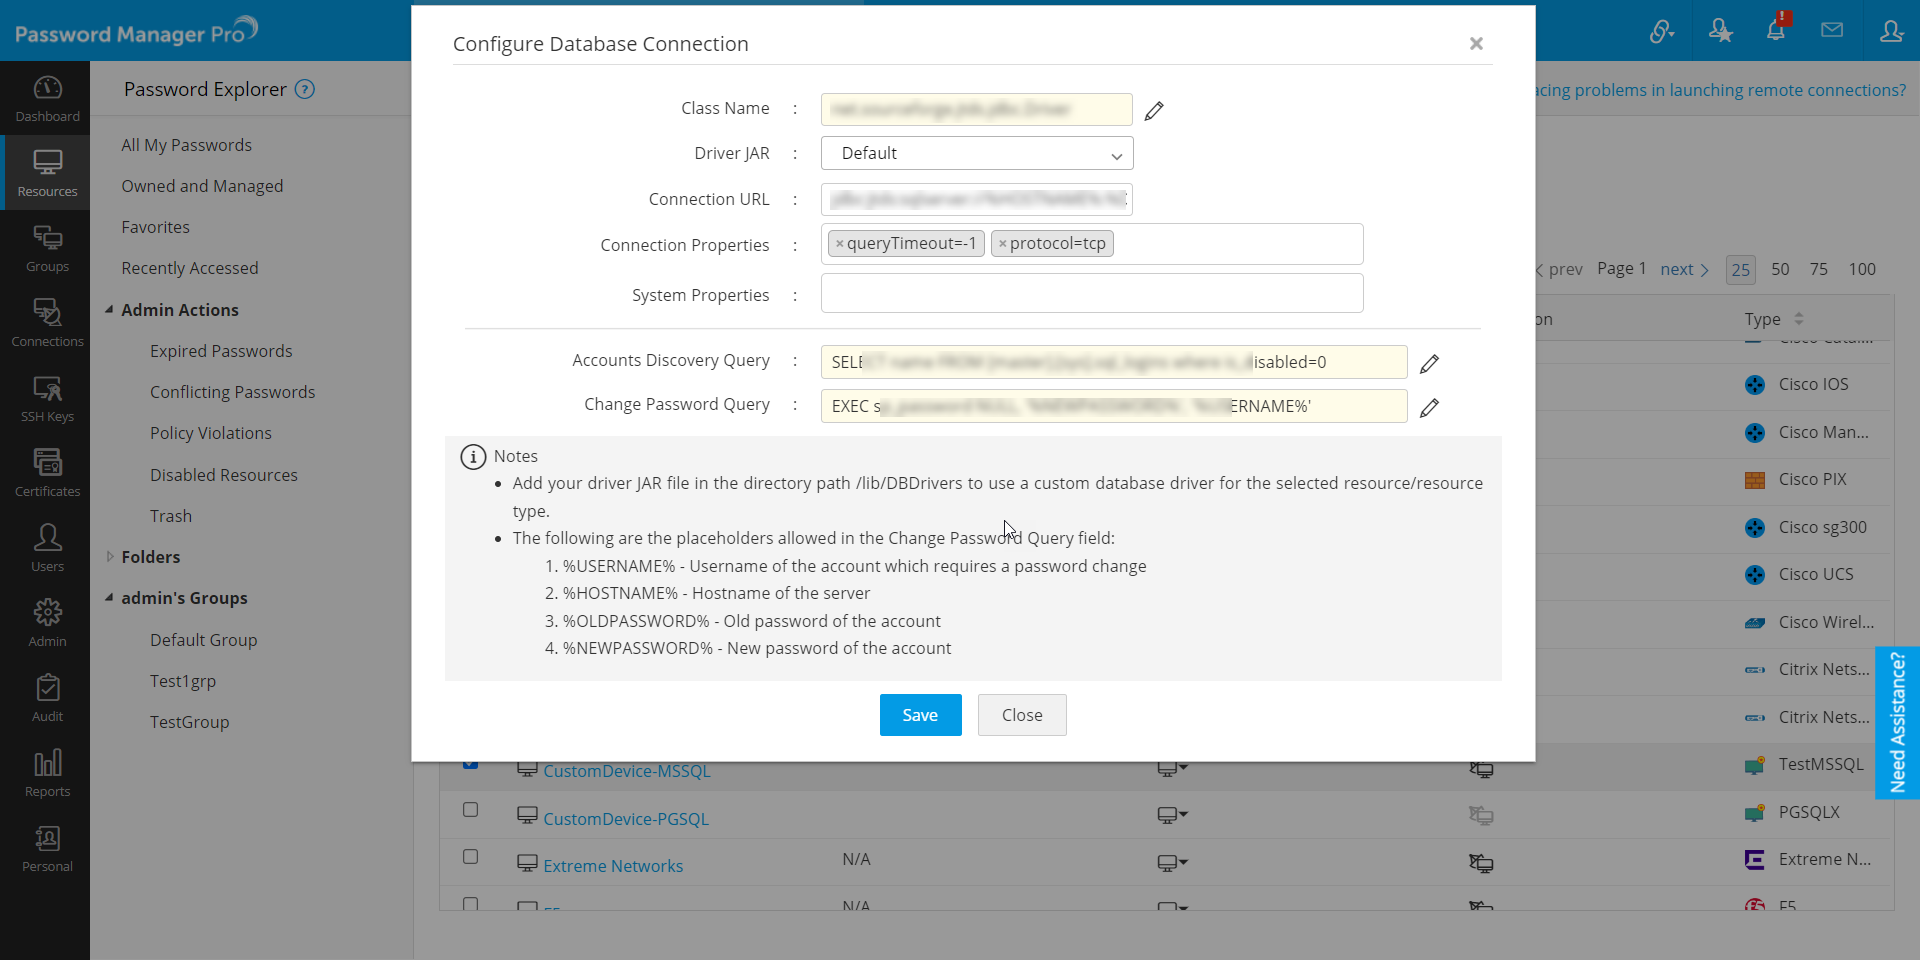Open the notifications bell icon

click(1776, 30)
